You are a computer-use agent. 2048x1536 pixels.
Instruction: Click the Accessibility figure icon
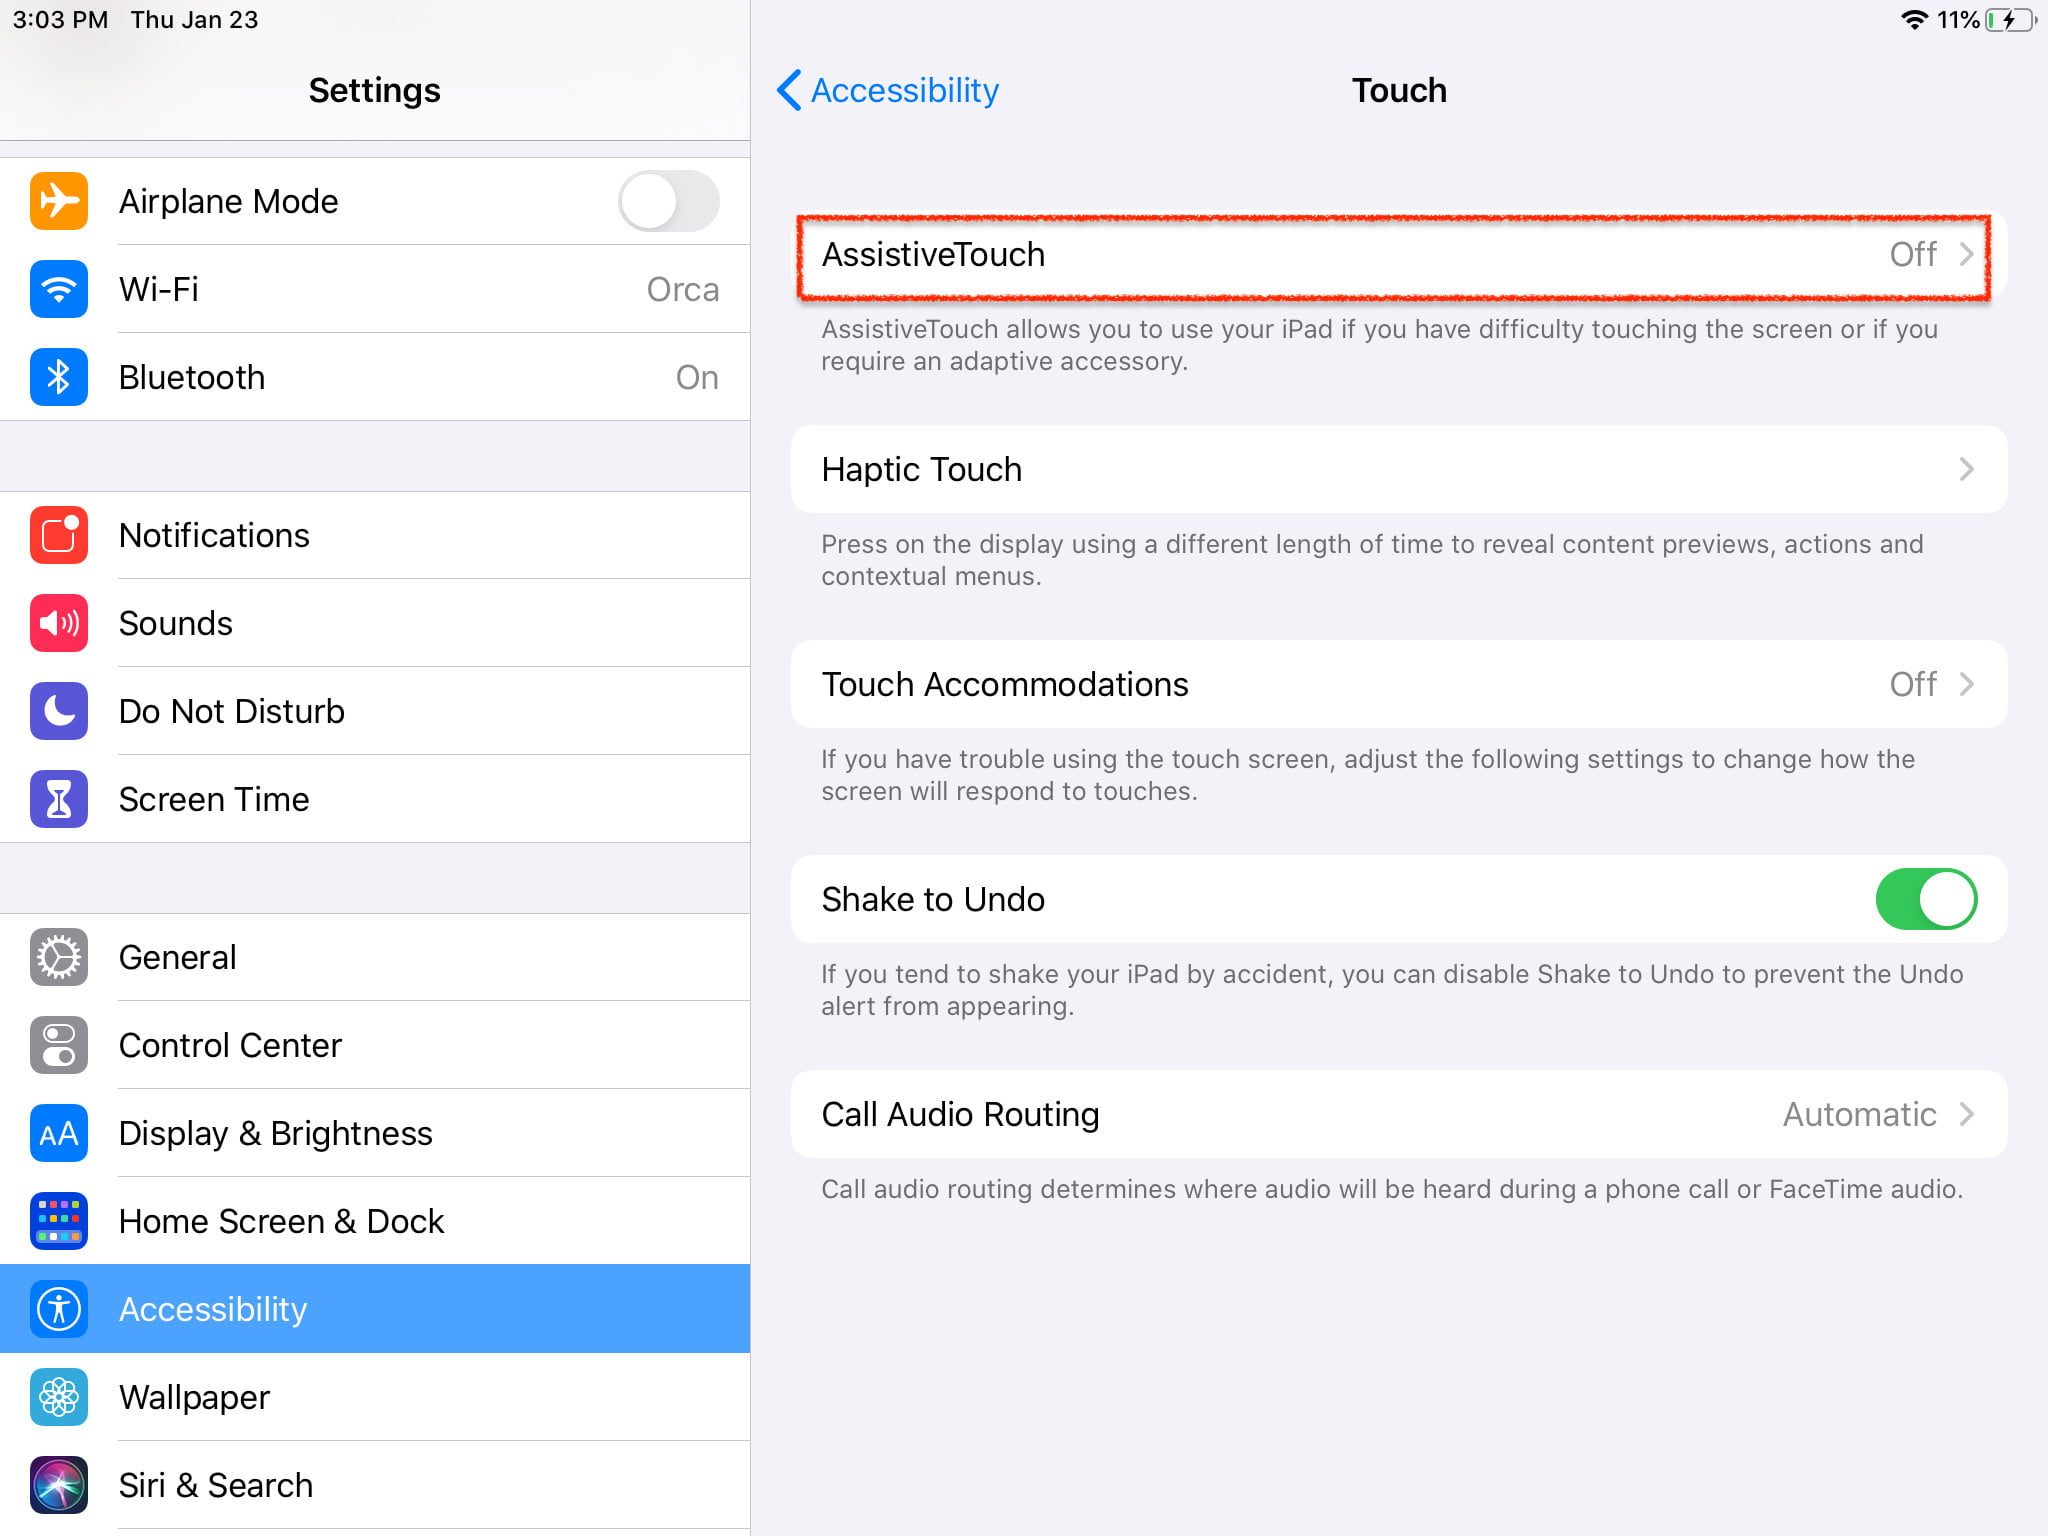[59, 1309]
